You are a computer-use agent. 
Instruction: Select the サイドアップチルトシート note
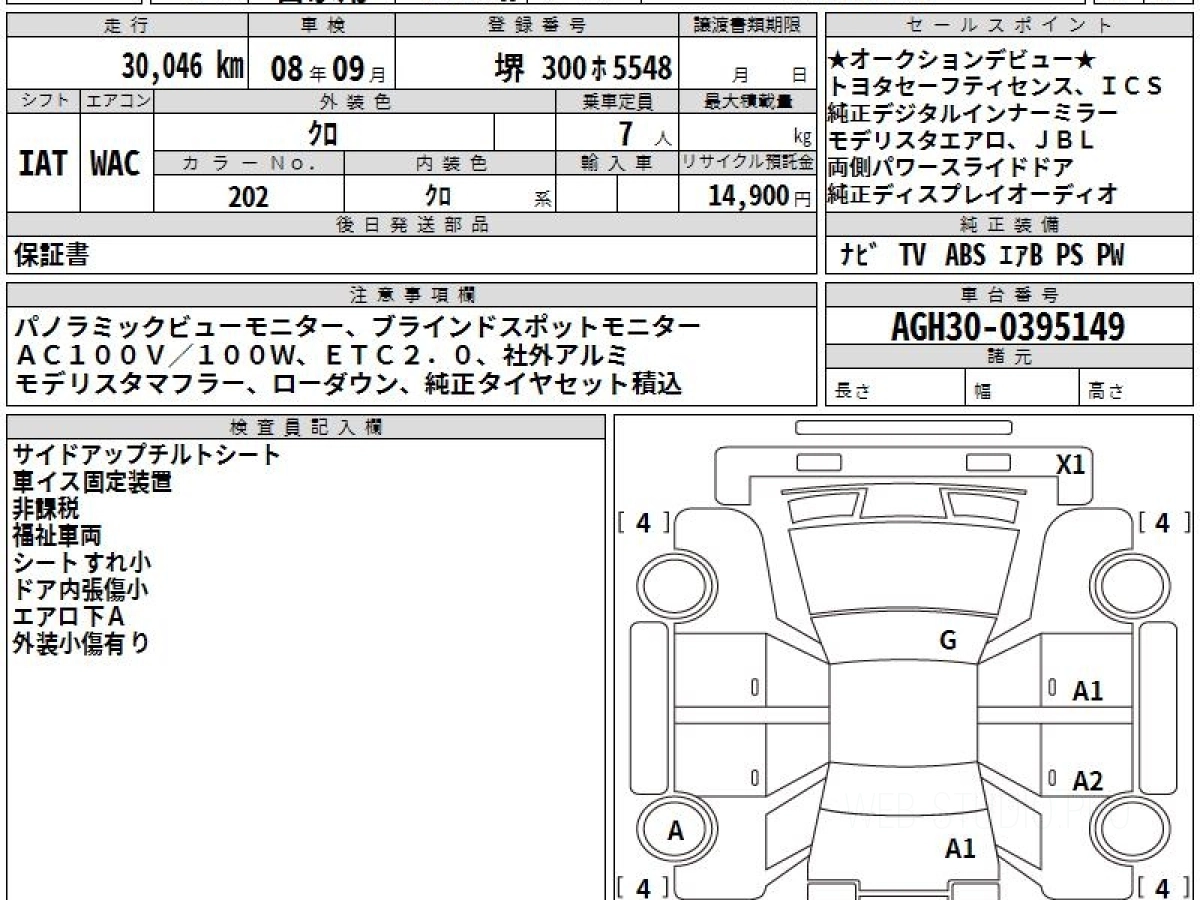click(x=147, y=455)
